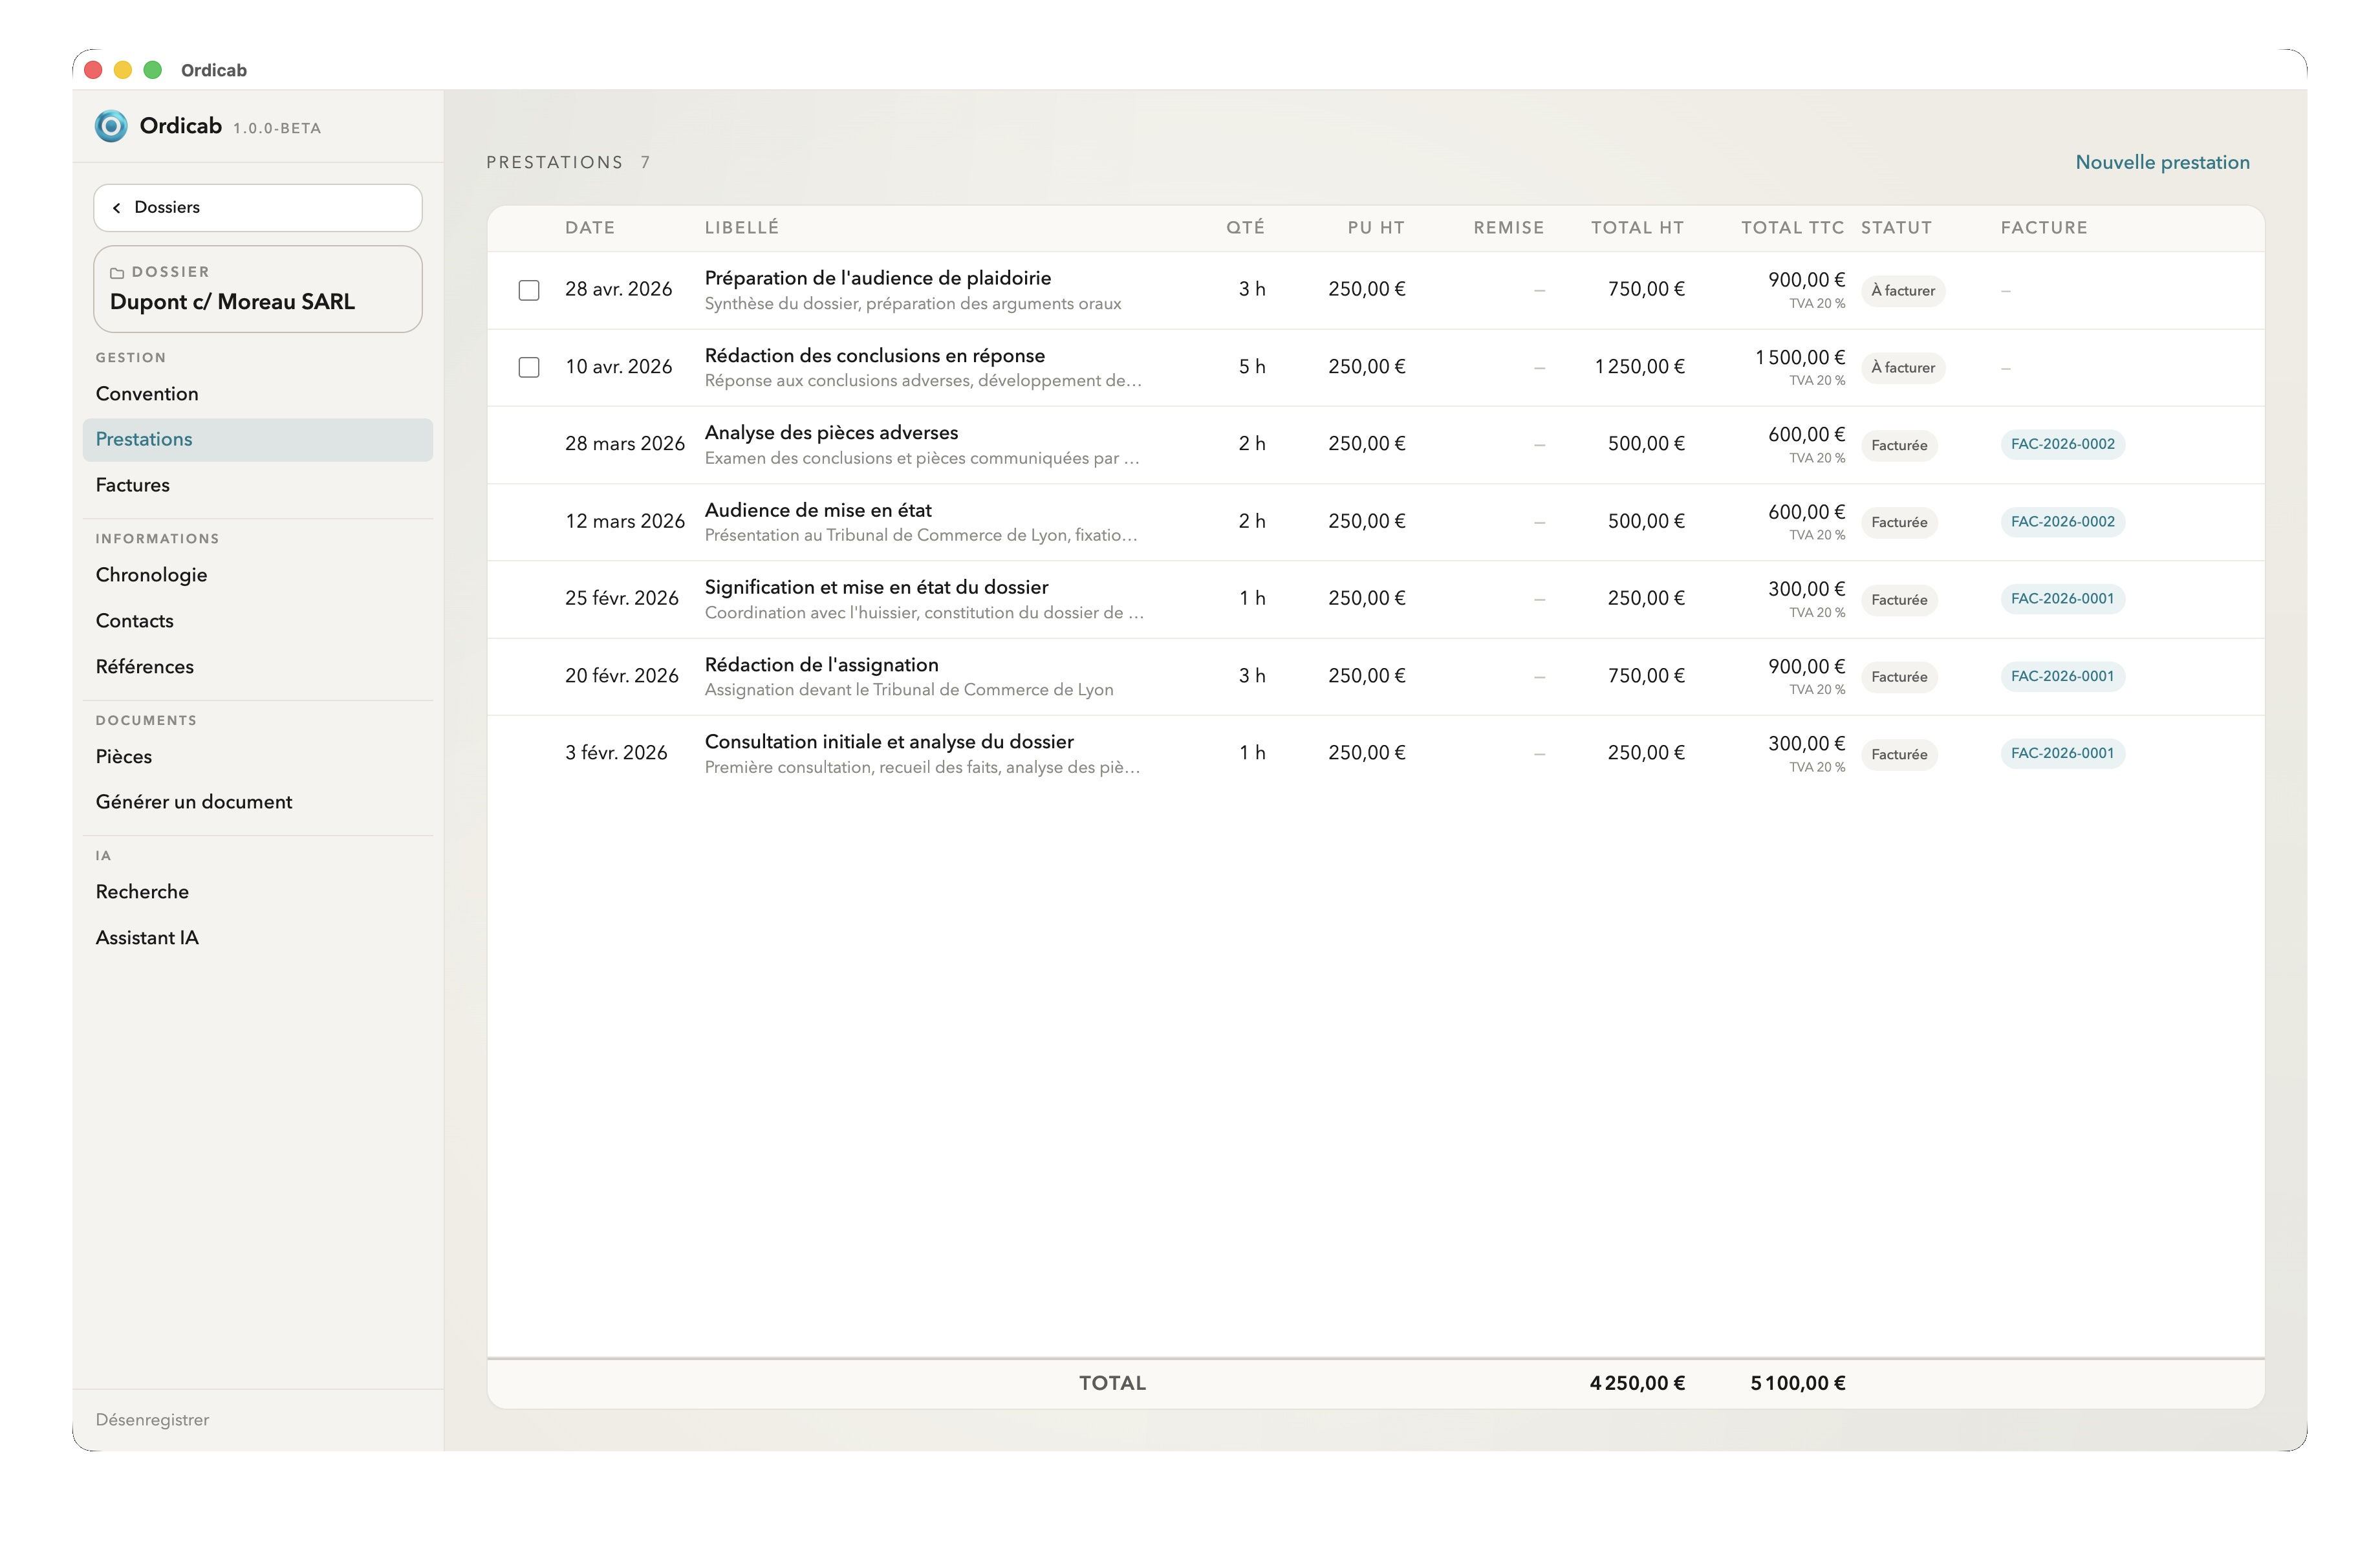Select 'Analyse des pièces adverses' label
This screenshot has width=2380, height=1547.
click(x=831, y=433)
